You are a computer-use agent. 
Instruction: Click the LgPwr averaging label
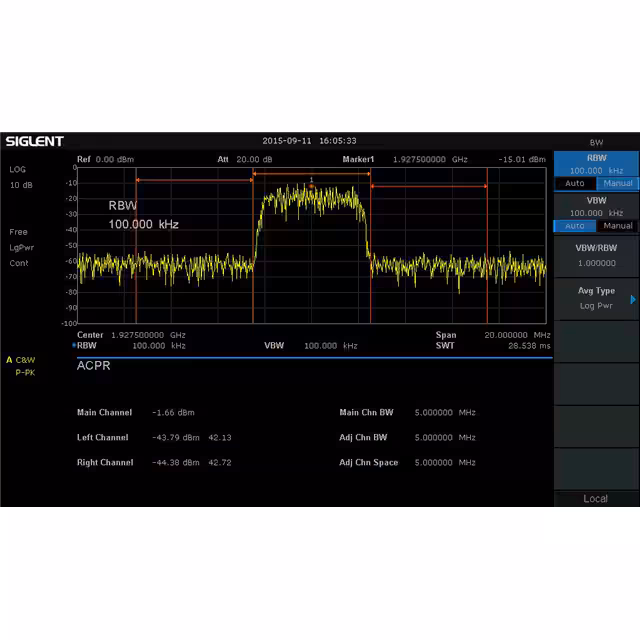(21, 247)
